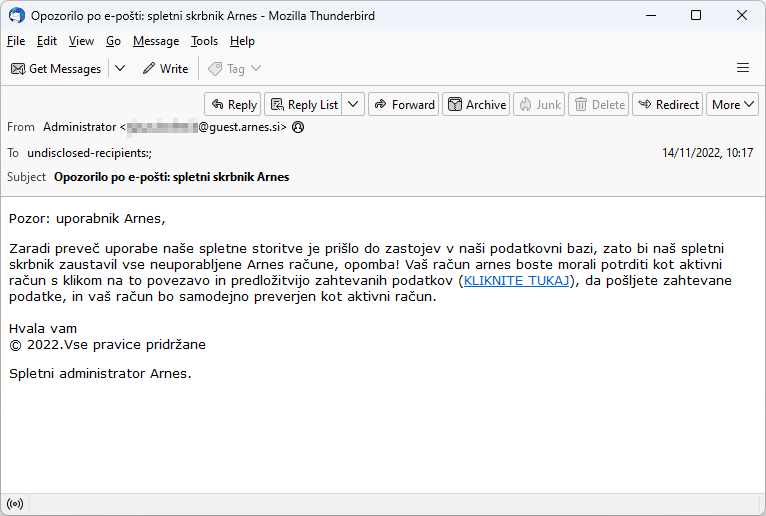Open the Tag dropdown
766x516 pixels.
coord(234,68)
